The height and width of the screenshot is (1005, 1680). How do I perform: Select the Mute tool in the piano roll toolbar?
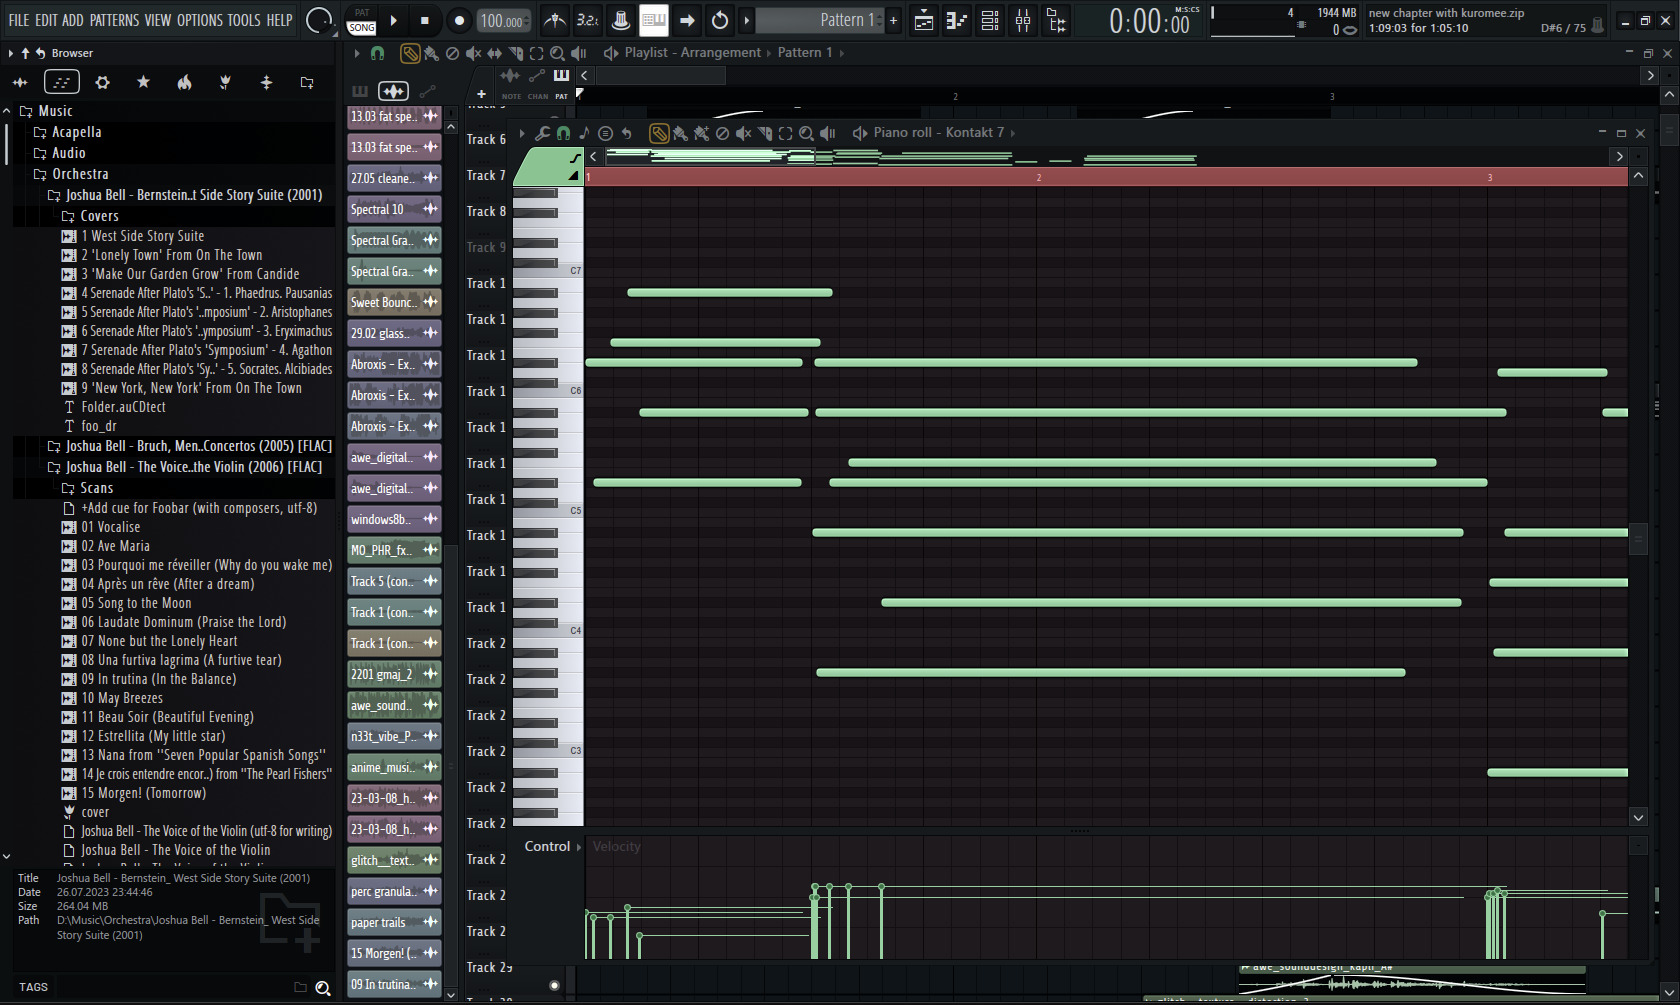[743, 133]
